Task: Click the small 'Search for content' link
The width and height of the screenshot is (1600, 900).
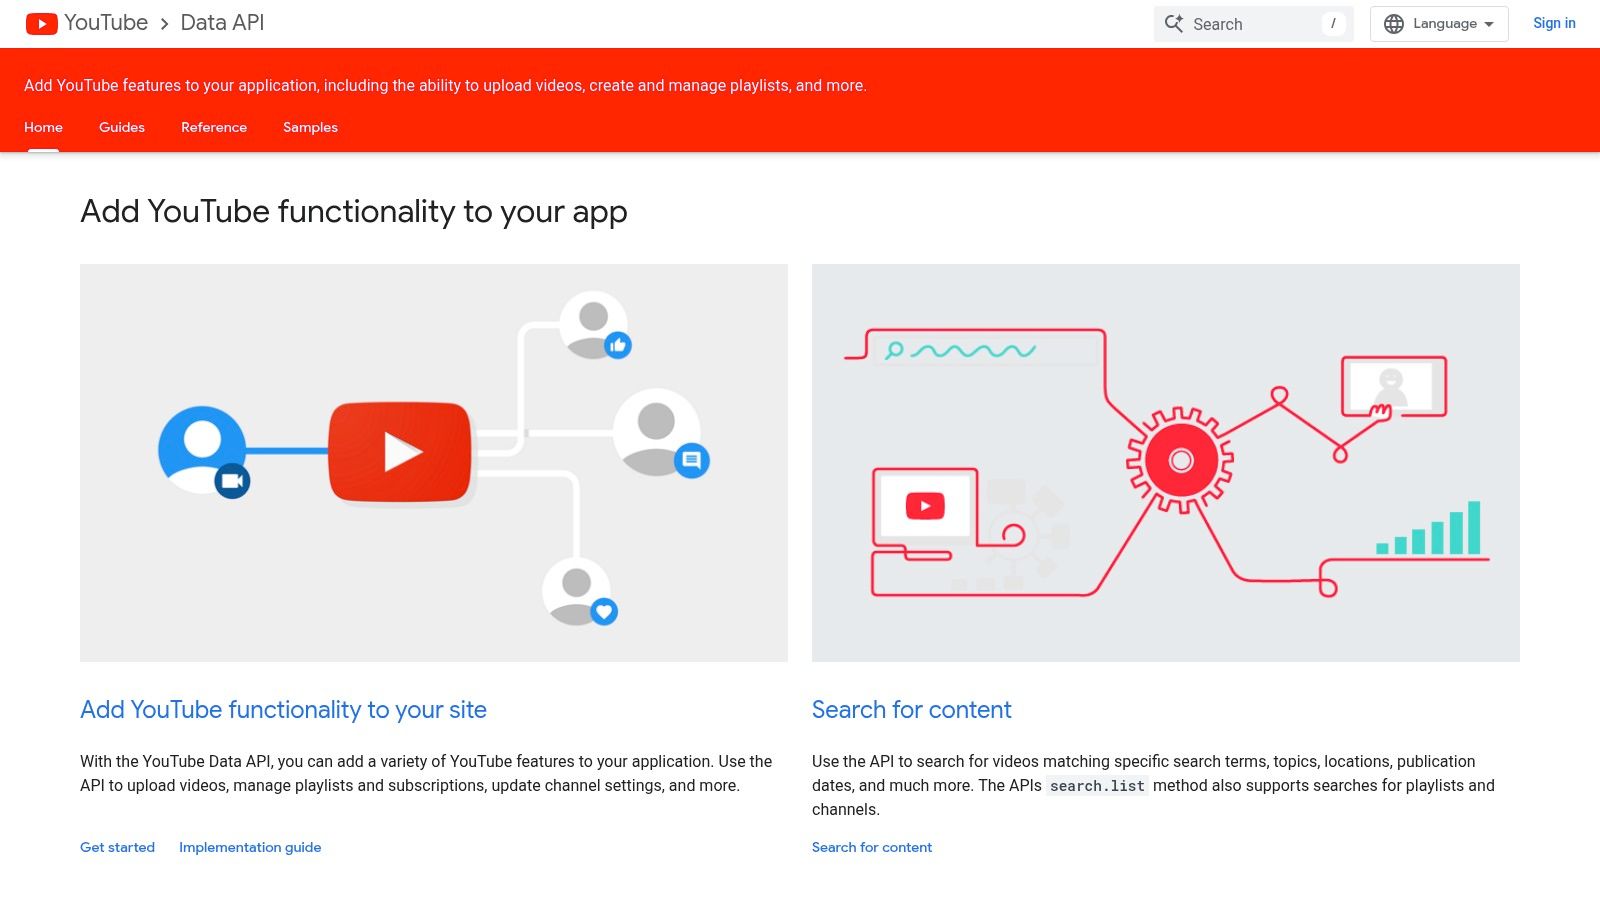Action: click(872, 847)
